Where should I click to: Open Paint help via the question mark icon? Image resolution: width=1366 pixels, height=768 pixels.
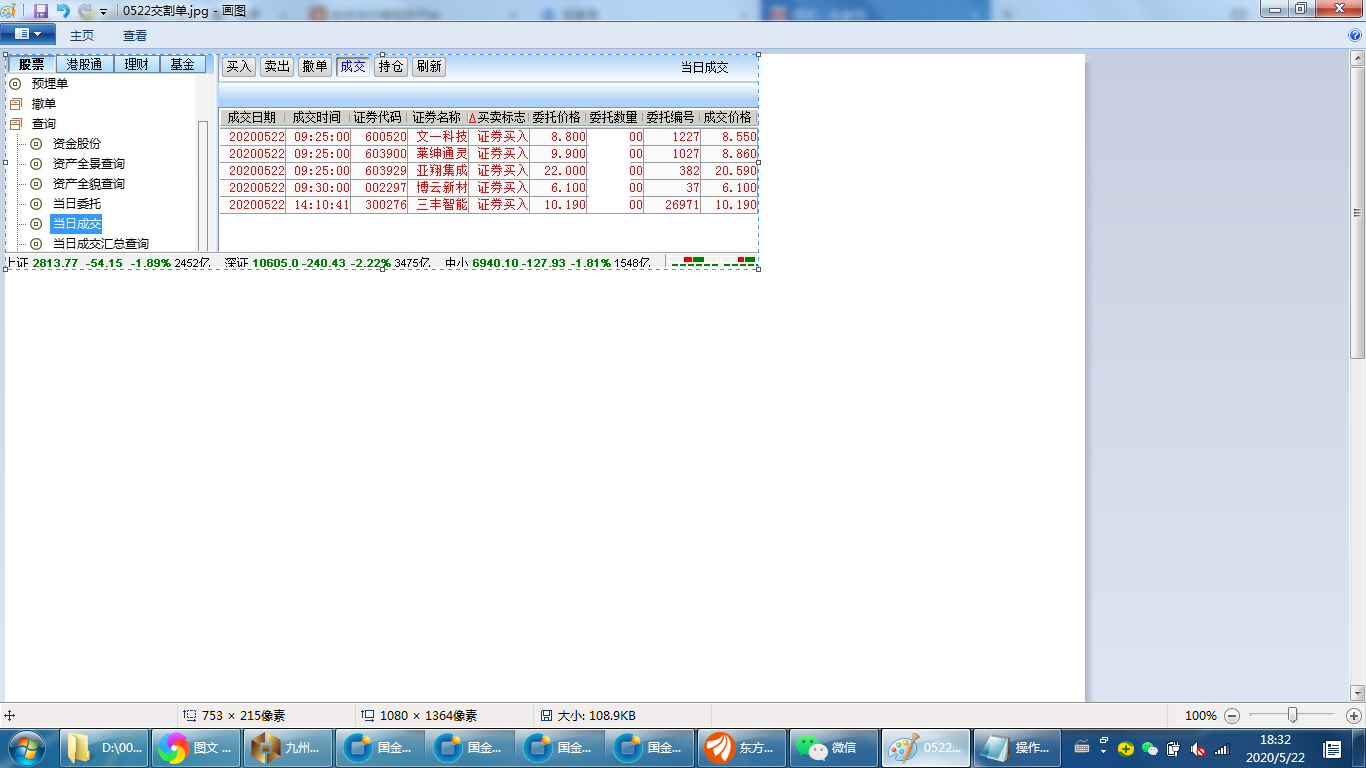(1355, 35)
